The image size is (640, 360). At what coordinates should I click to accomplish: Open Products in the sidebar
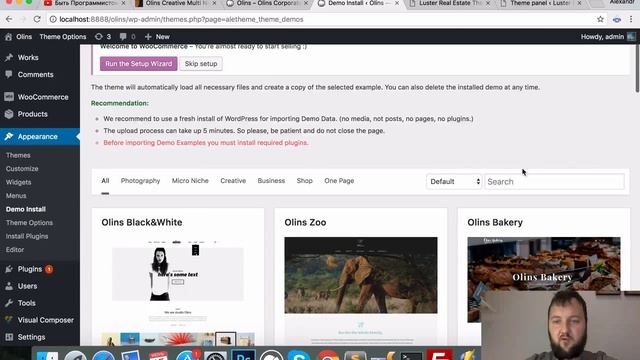click(x=32, y=114)
